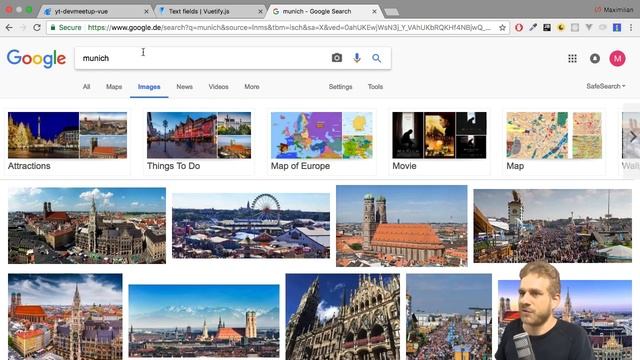Go back with the browser back arrow
640x360 pixels.
click(9, 27)
